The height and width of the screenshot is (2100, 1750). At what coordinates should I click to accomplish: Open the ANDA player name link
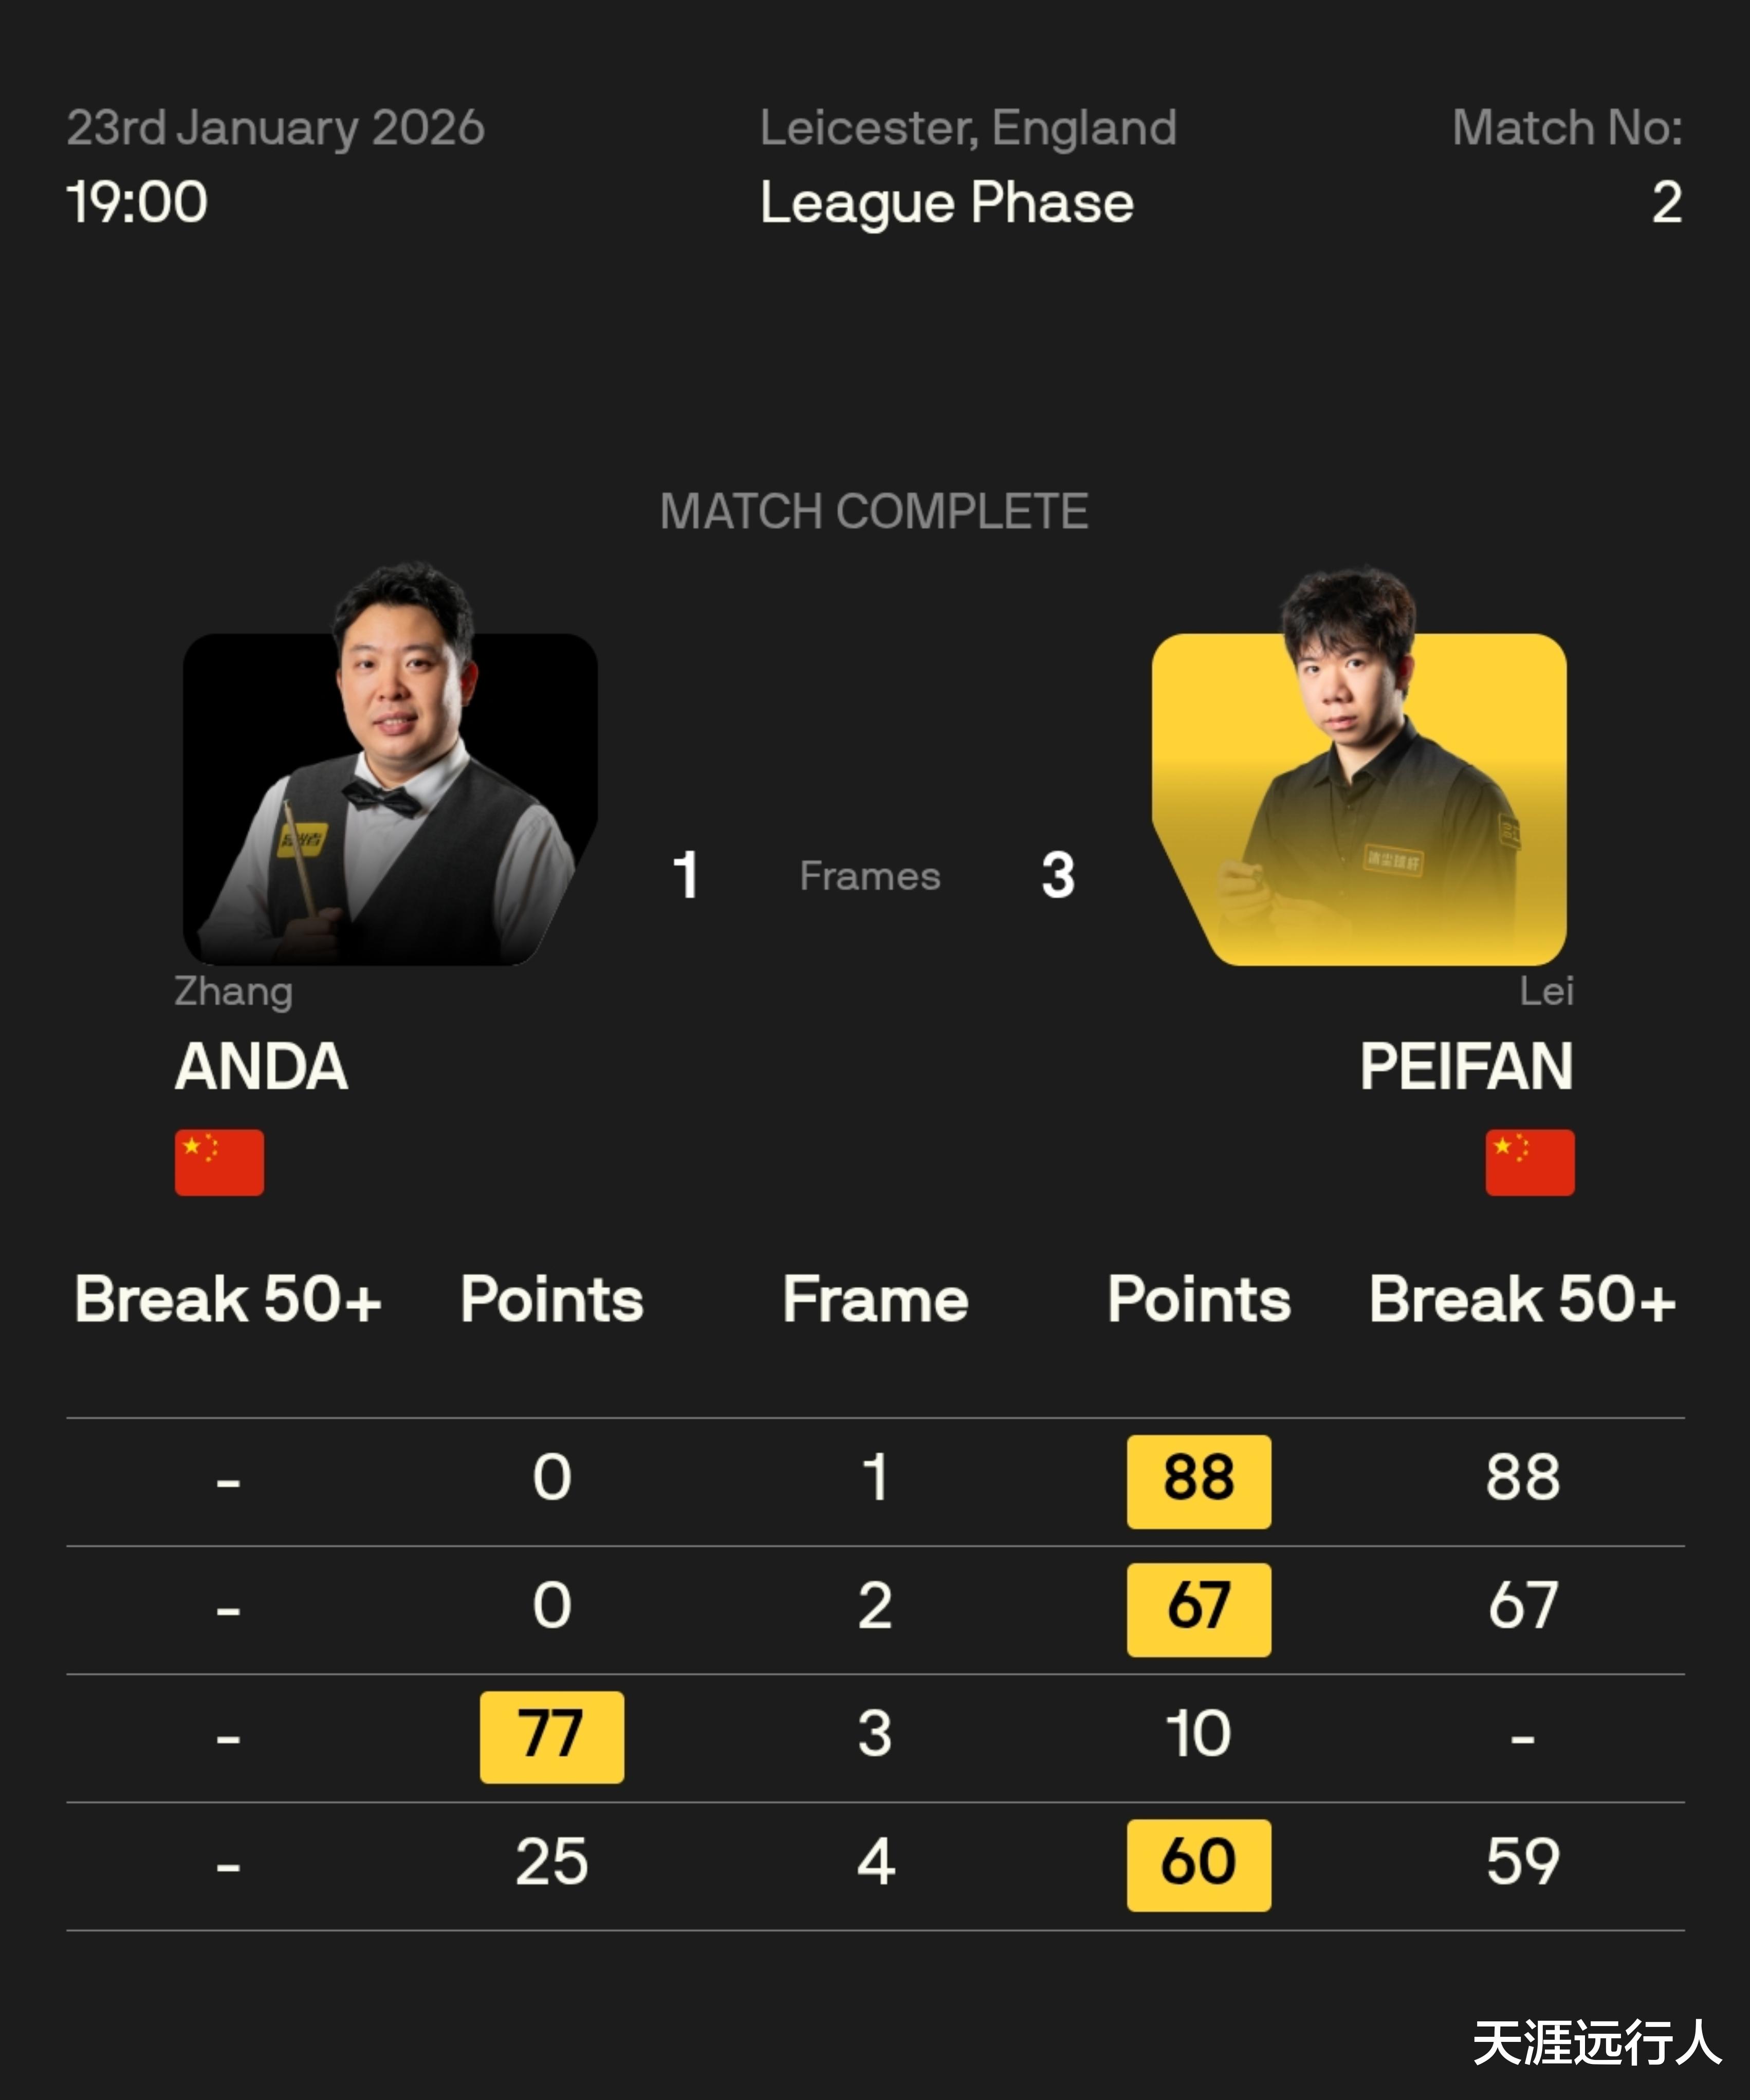[x=261, y=1066]
